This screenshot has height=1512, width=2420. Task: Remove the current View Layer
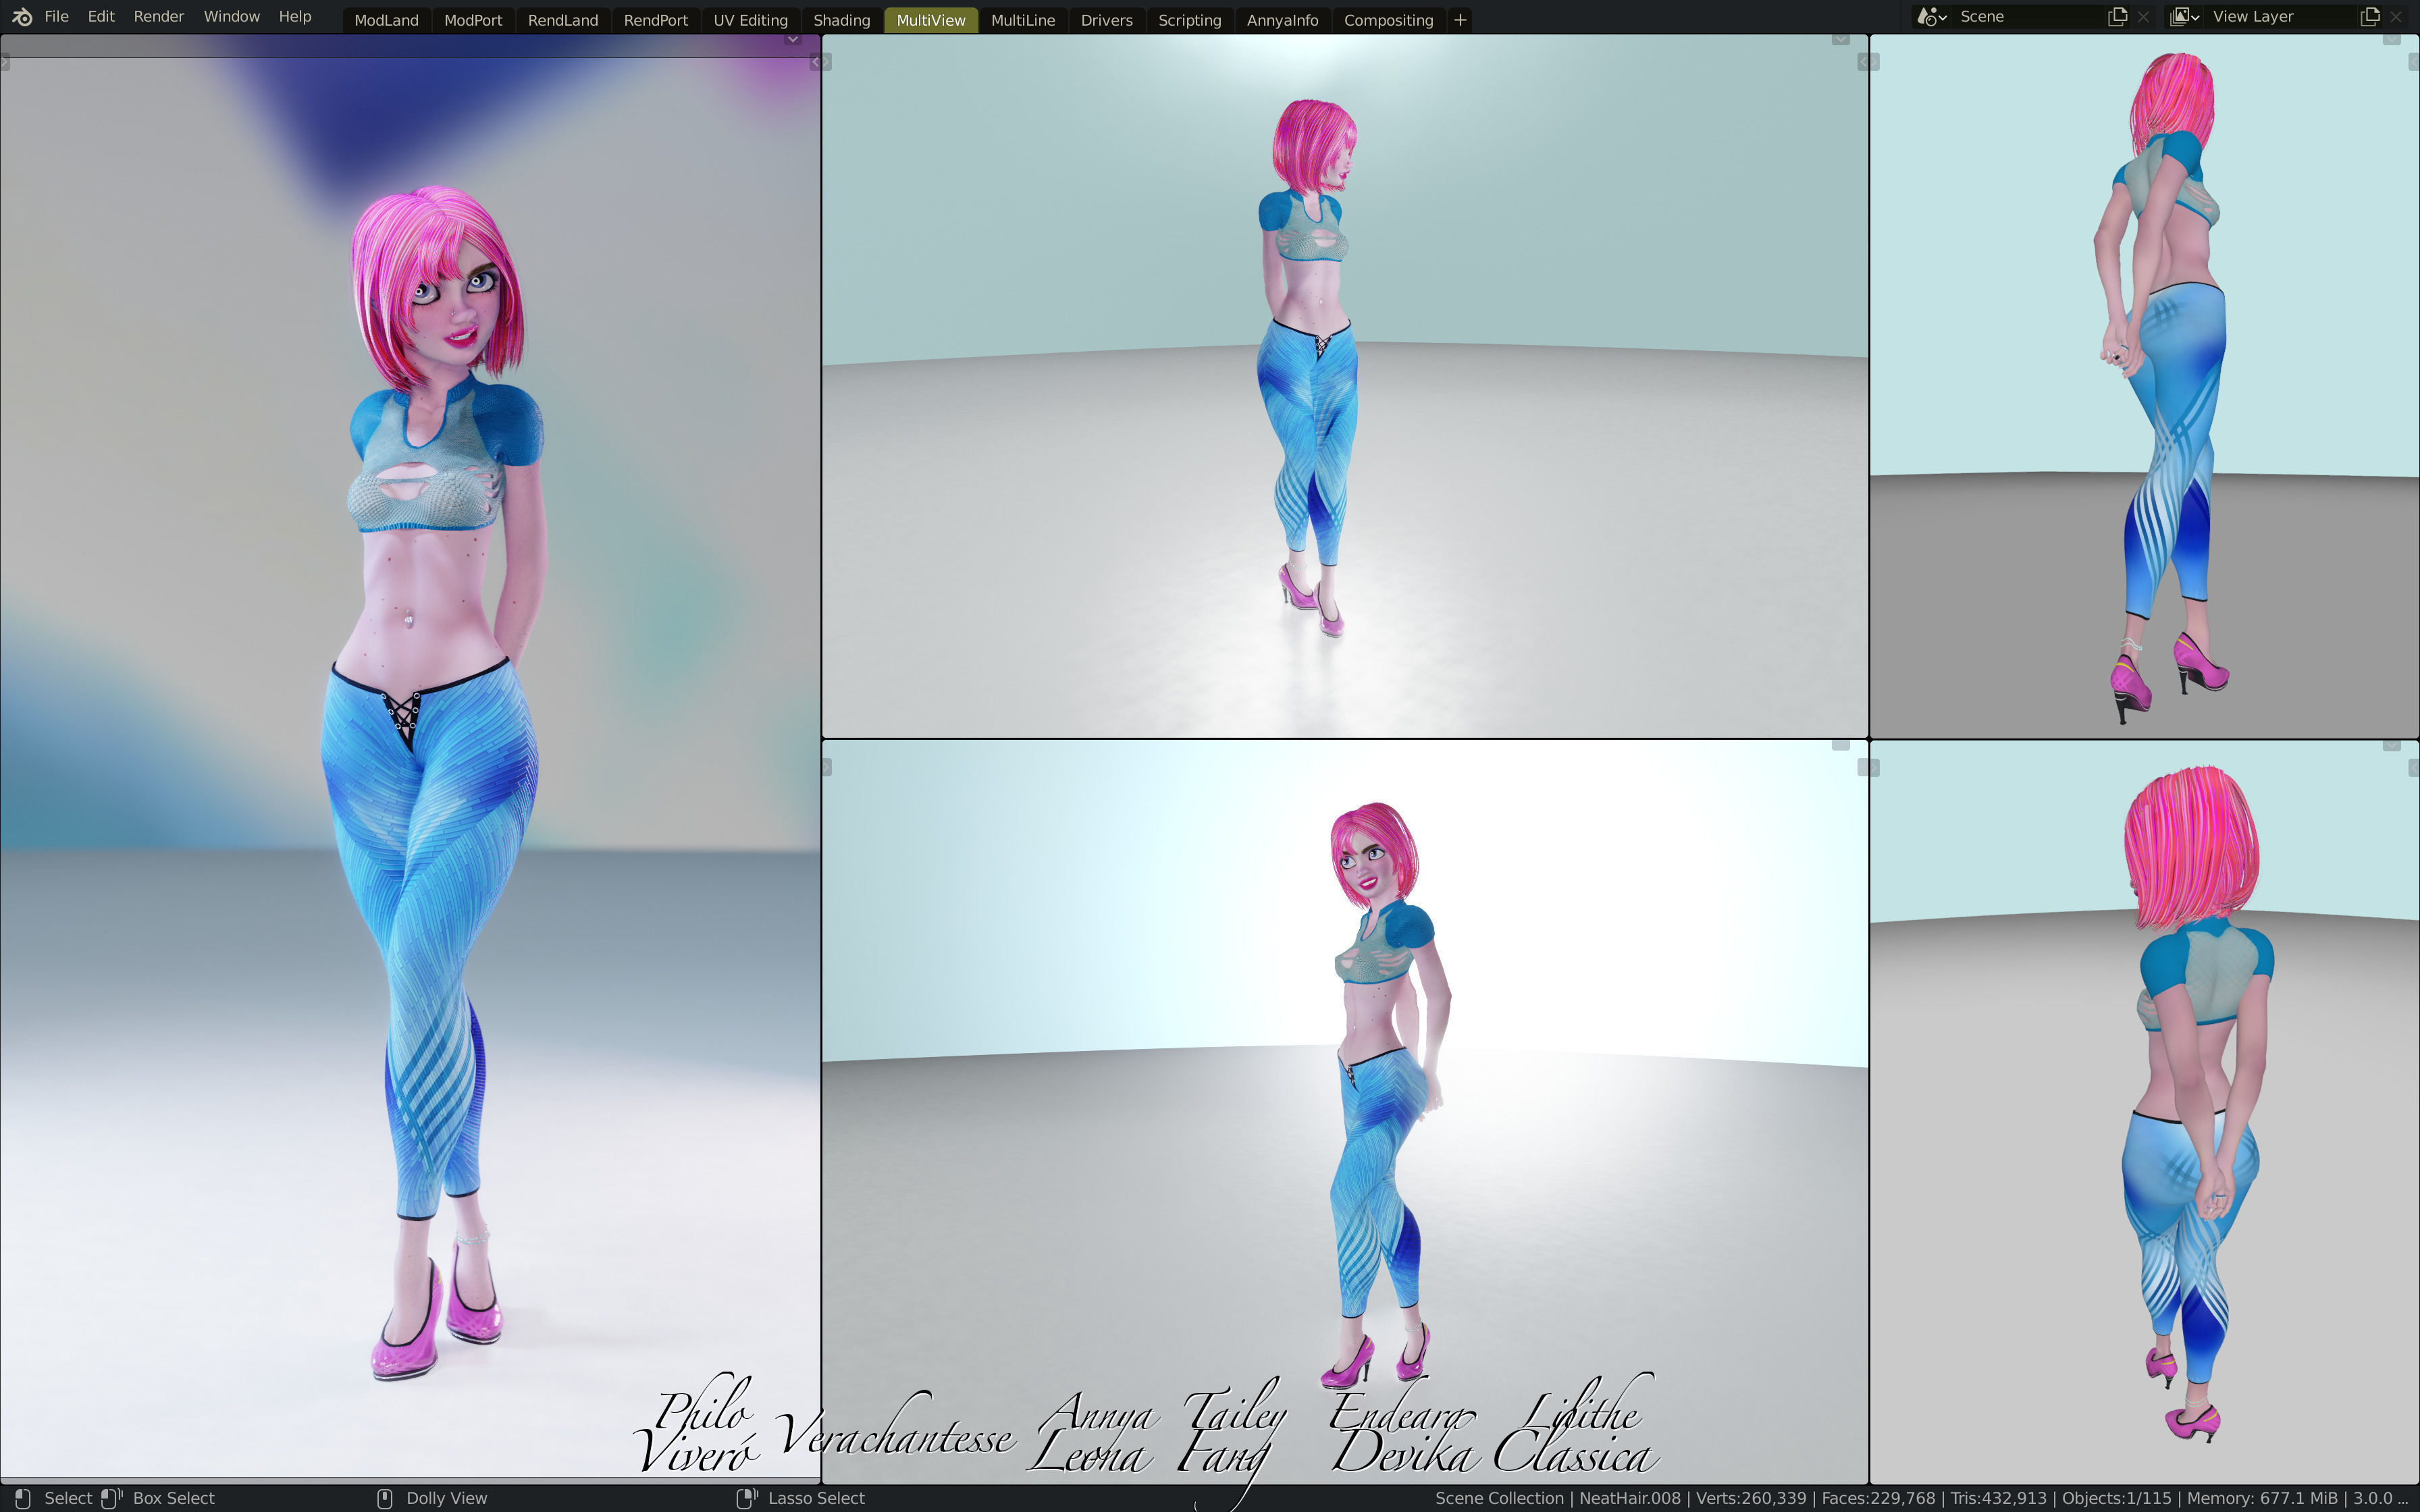pyautogui.click(x=2396, y=17)
